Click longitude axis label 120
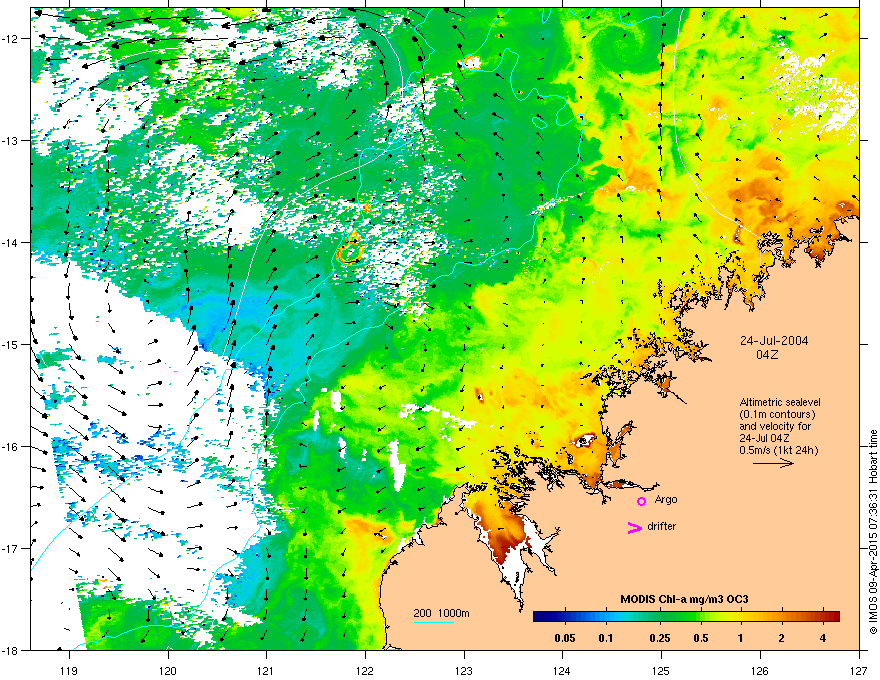 click(x=168, y=670)
